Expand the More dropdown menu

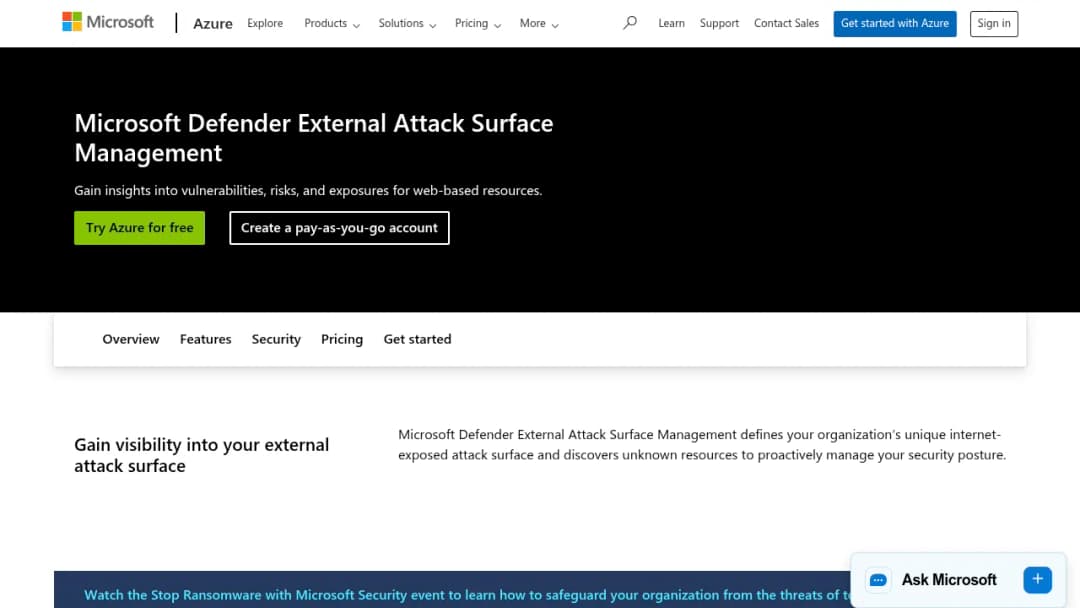click(x=539, y=23)
